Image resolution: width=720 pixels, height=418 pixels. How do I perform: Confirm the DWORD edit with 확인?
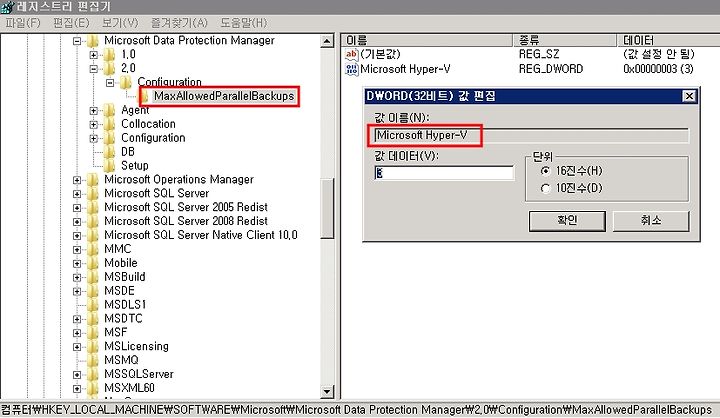[x=567, y=221]
